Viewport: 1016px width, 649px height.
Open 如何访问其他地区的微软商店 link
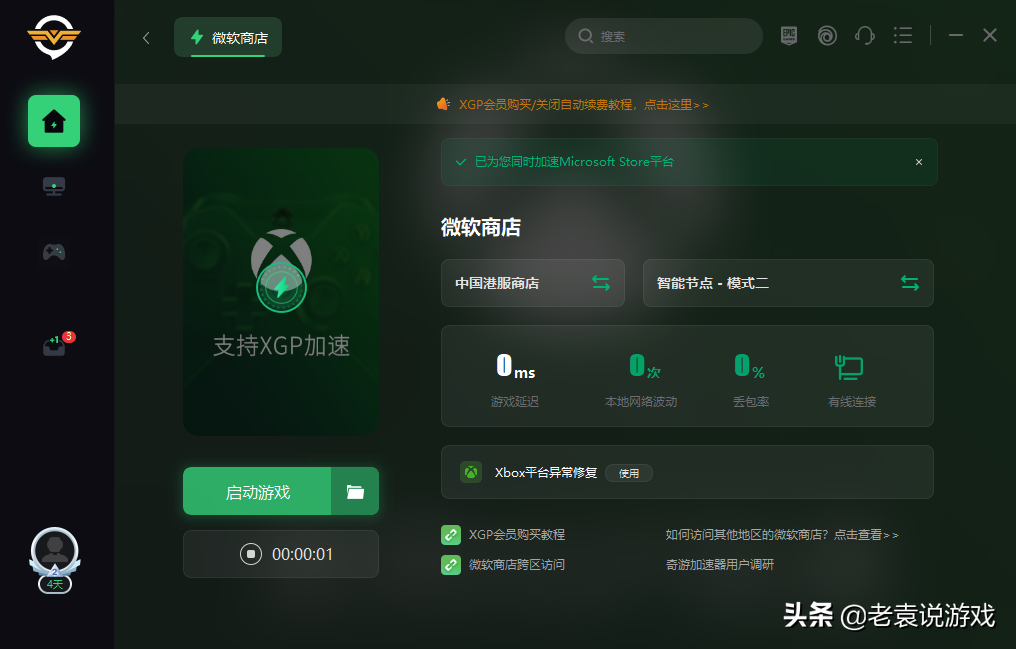pyautogui.click(x=782, y=535)
